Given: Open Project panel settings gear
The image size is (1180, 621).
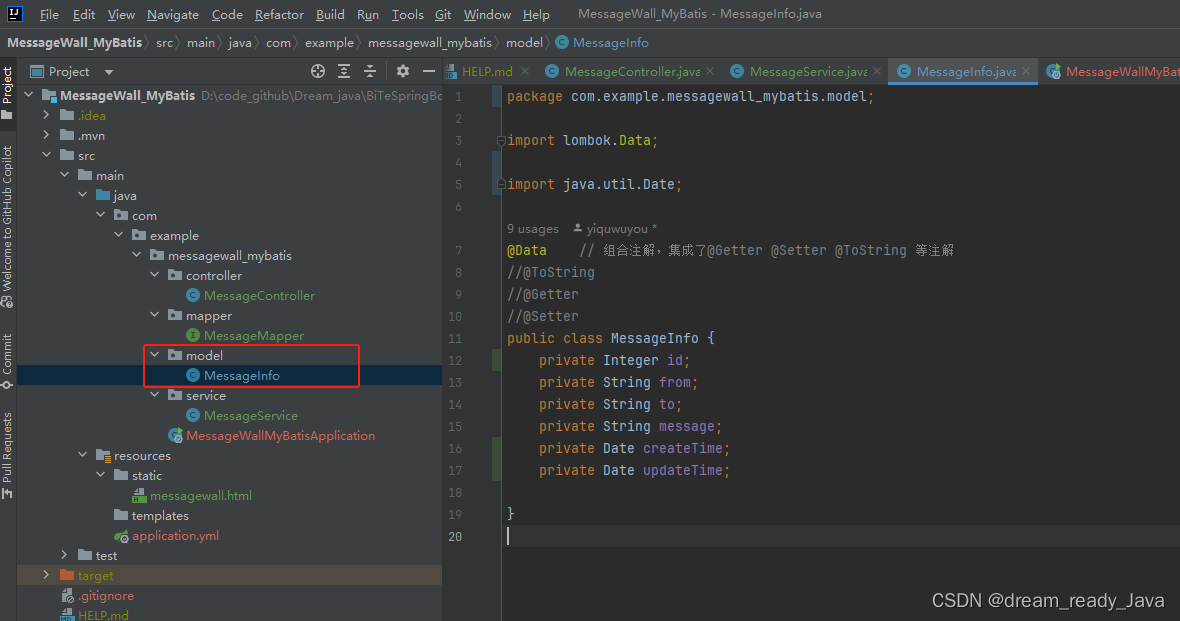Looking at the screenshot, I should click(x=403, y=72).
